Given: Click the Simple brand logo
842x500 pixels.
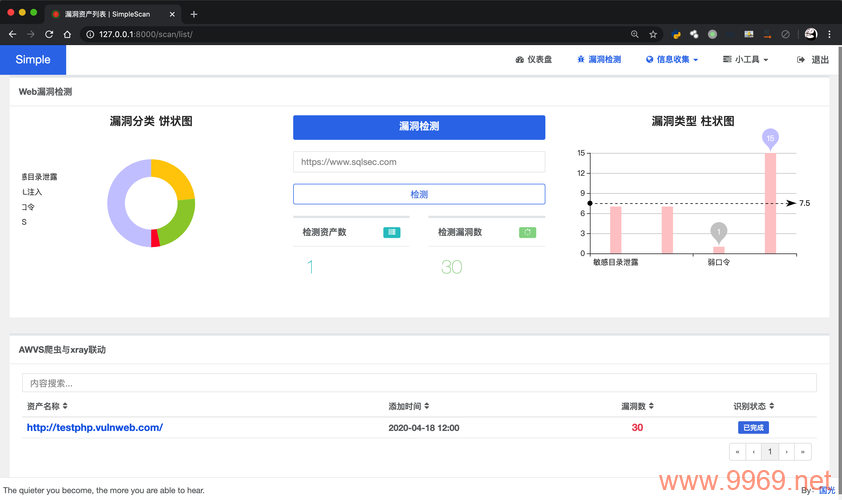Looking at the screenshot, I should click(x=33, y=60).
